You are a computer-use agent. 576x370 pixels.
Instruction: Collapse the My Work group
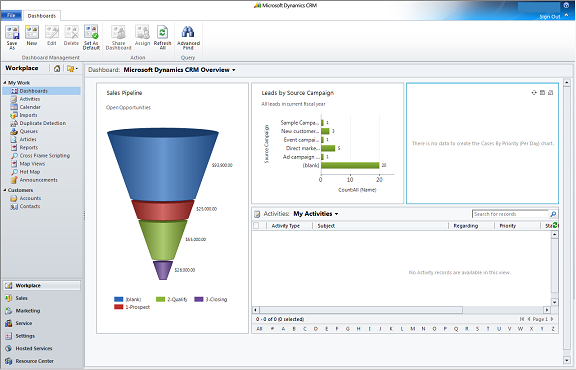click(x=5, y=83)
